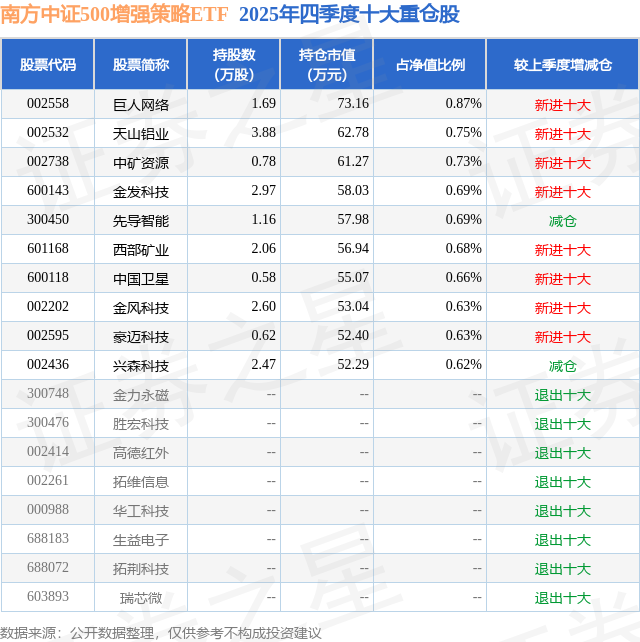Click 新进十大 in the 巨人网络 row
The image size is (640, 642).
(x=563, y=105)
